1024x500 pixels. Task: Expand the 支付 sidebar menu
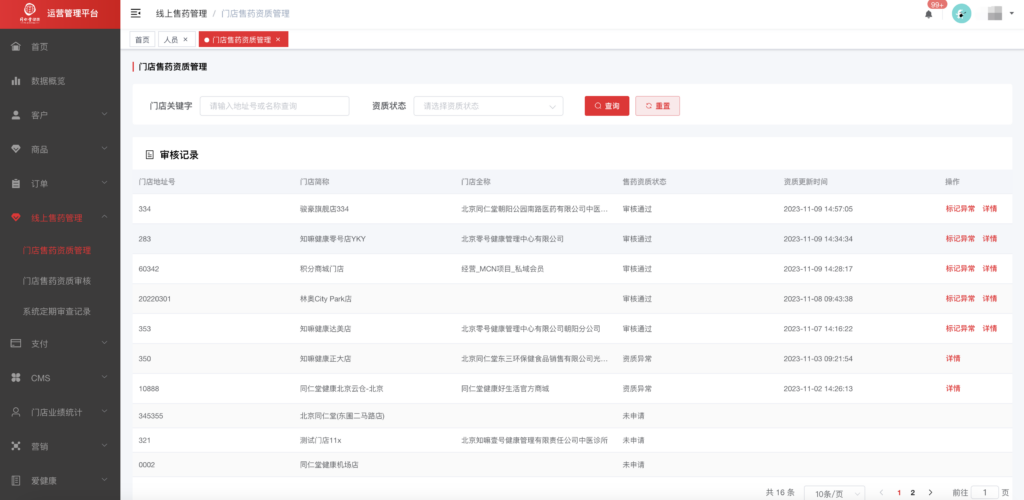pos(104,343)
